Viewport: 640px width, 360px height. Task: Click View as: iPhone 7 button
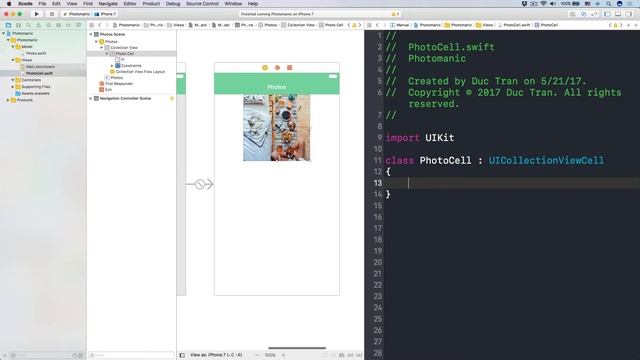coord(216,355)
